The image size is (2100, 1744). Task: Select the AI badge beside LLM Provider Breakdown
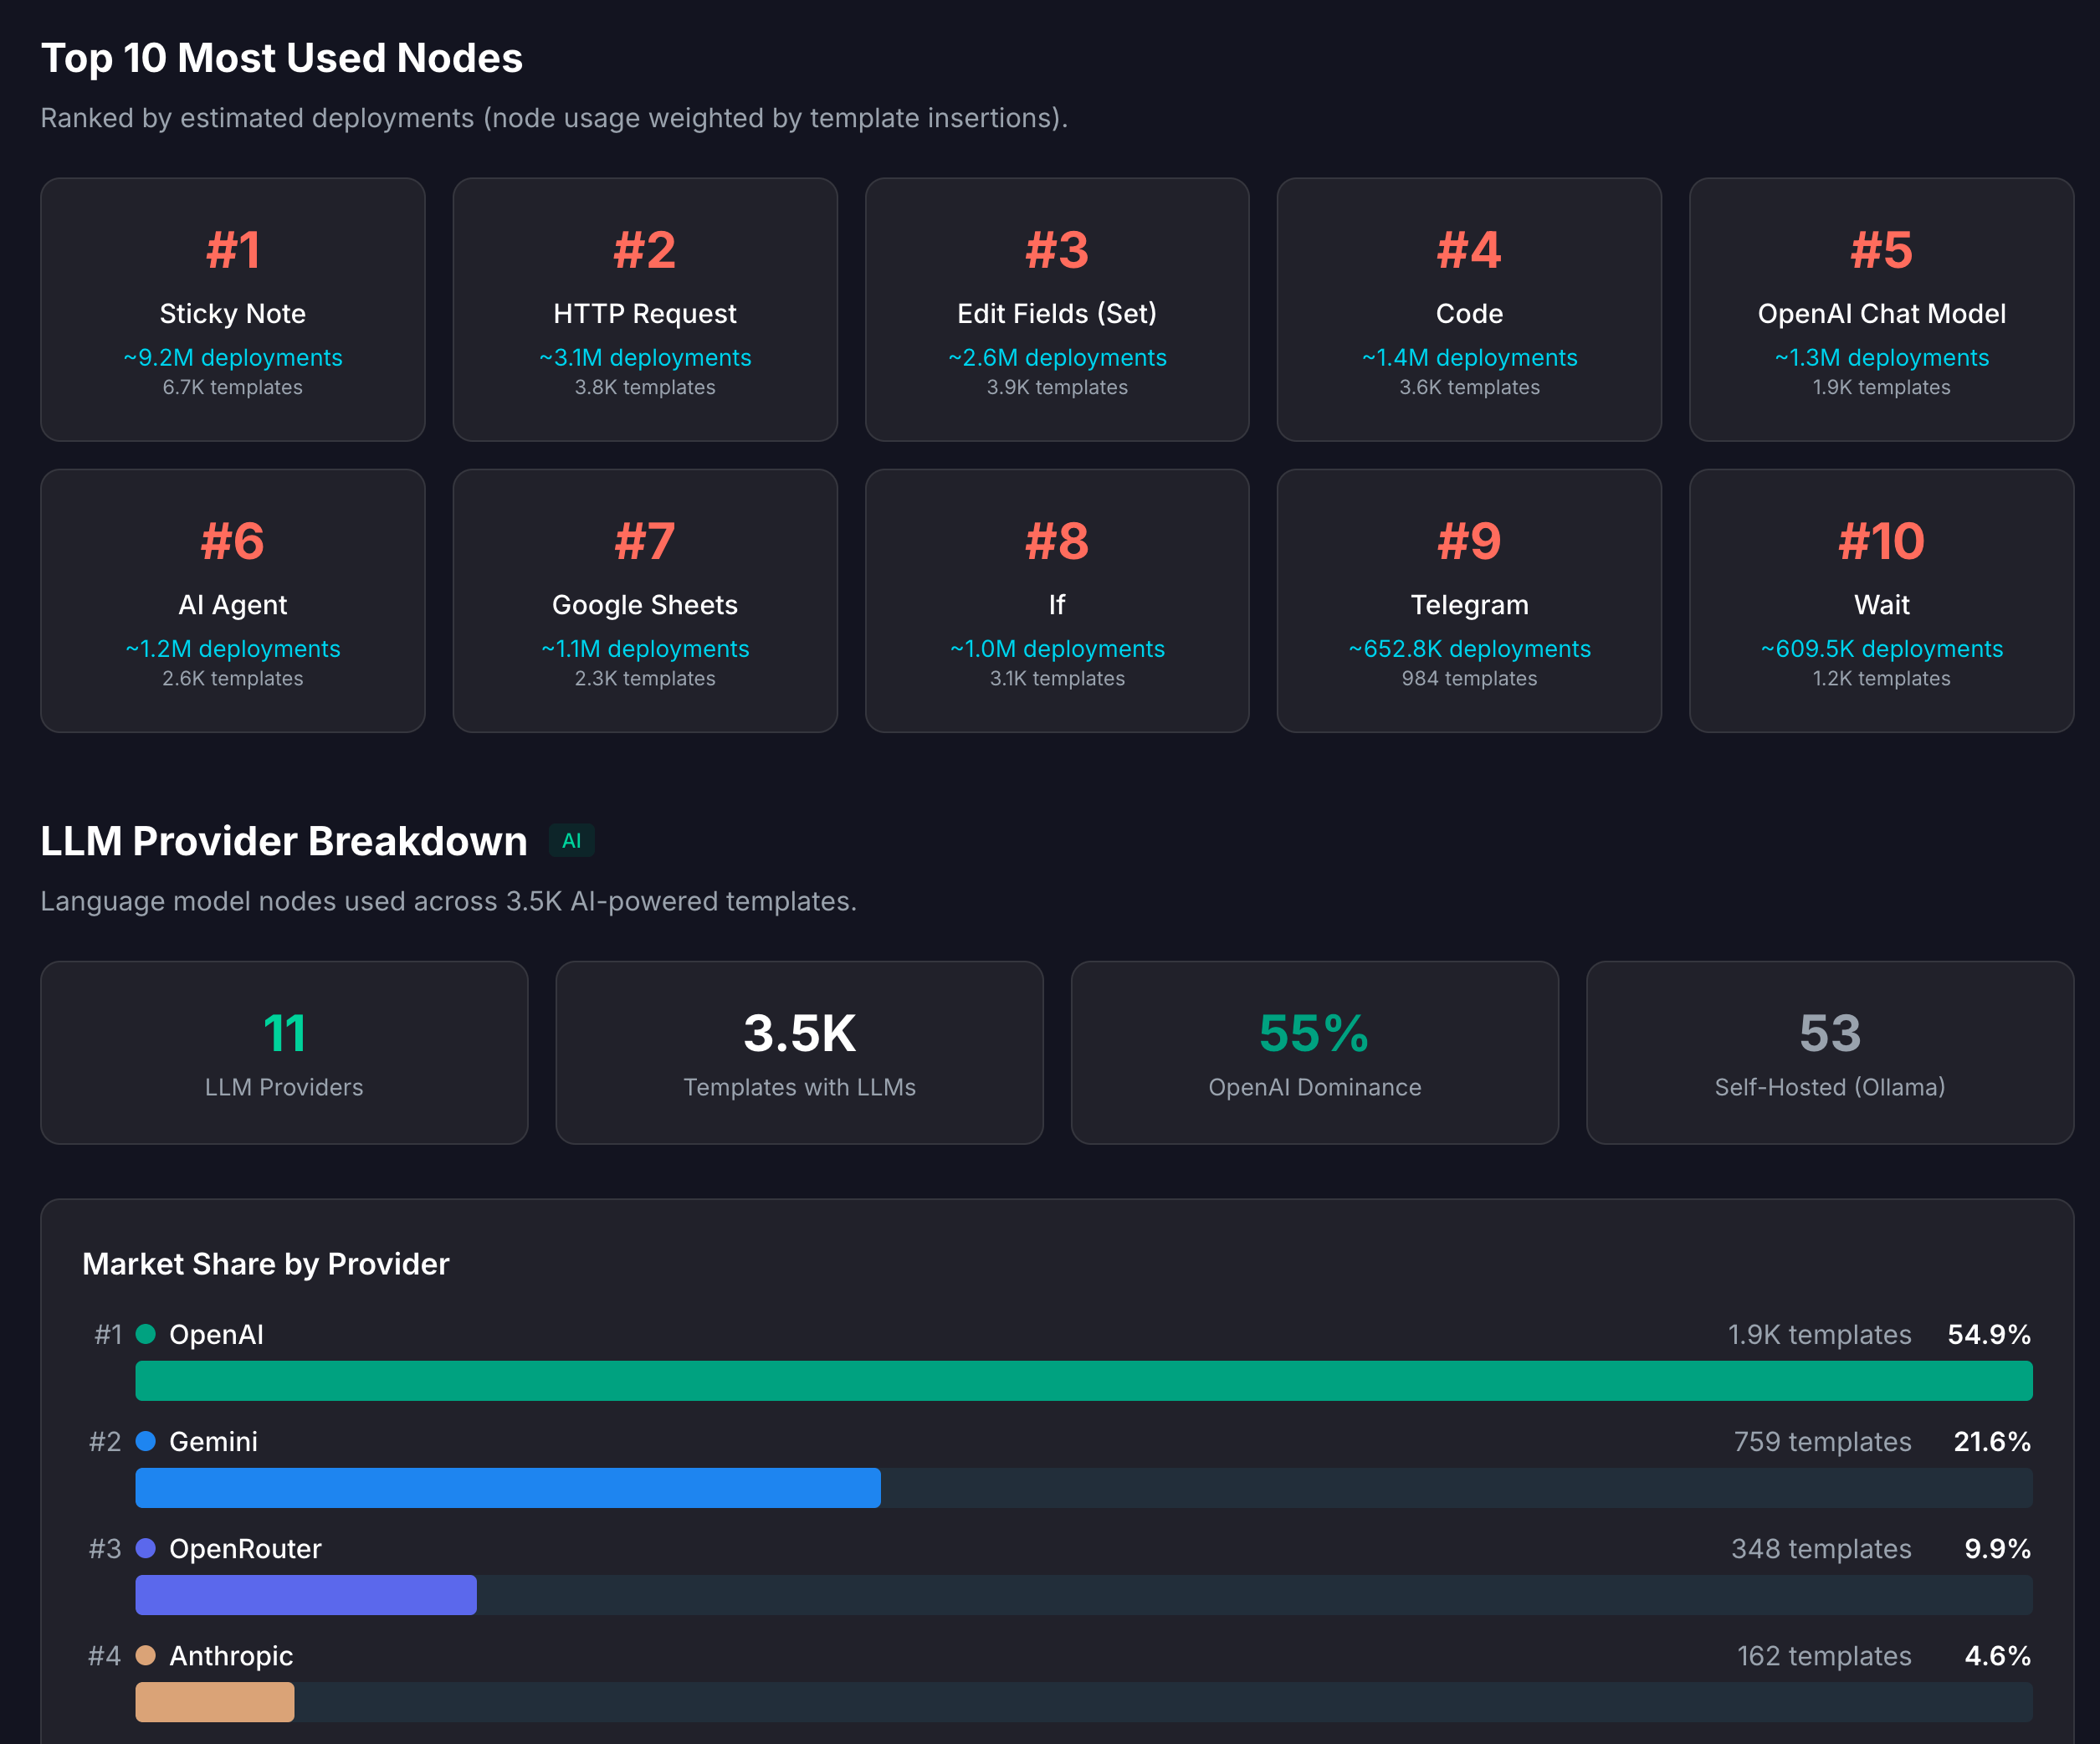[572, 841]
